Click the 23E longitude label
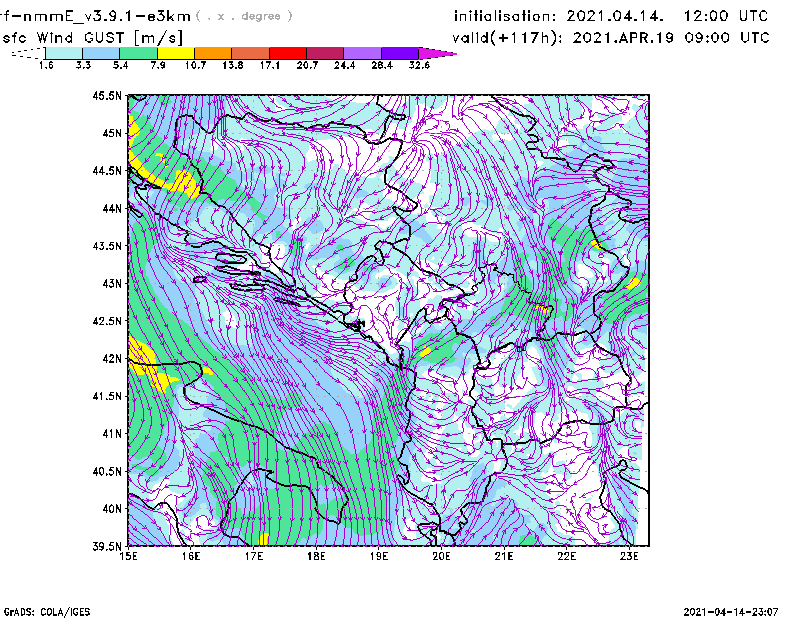800x618 pixels. click(629, 556)
